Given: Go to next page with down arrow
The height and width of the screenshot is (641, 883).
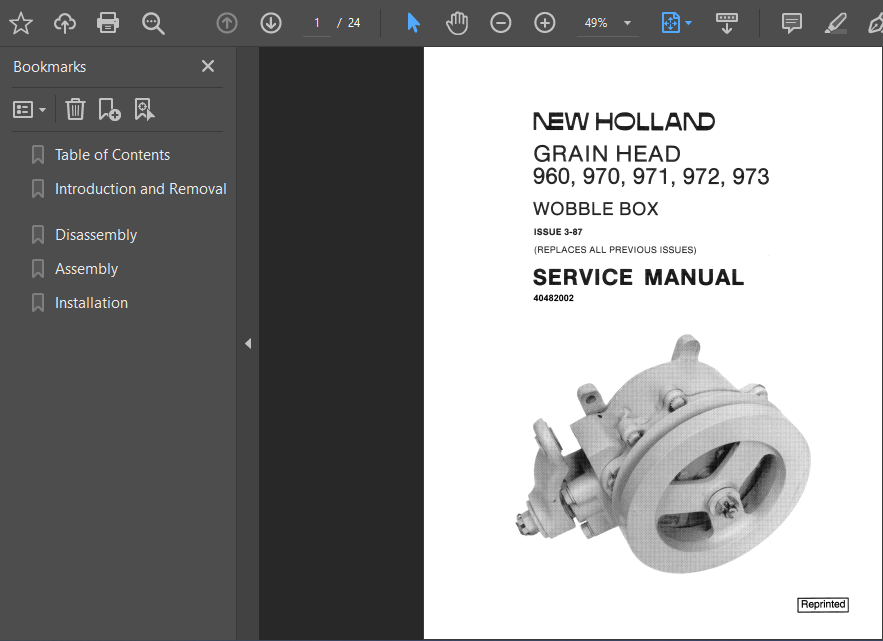Looking at the screenshot, I should point(270,22).
